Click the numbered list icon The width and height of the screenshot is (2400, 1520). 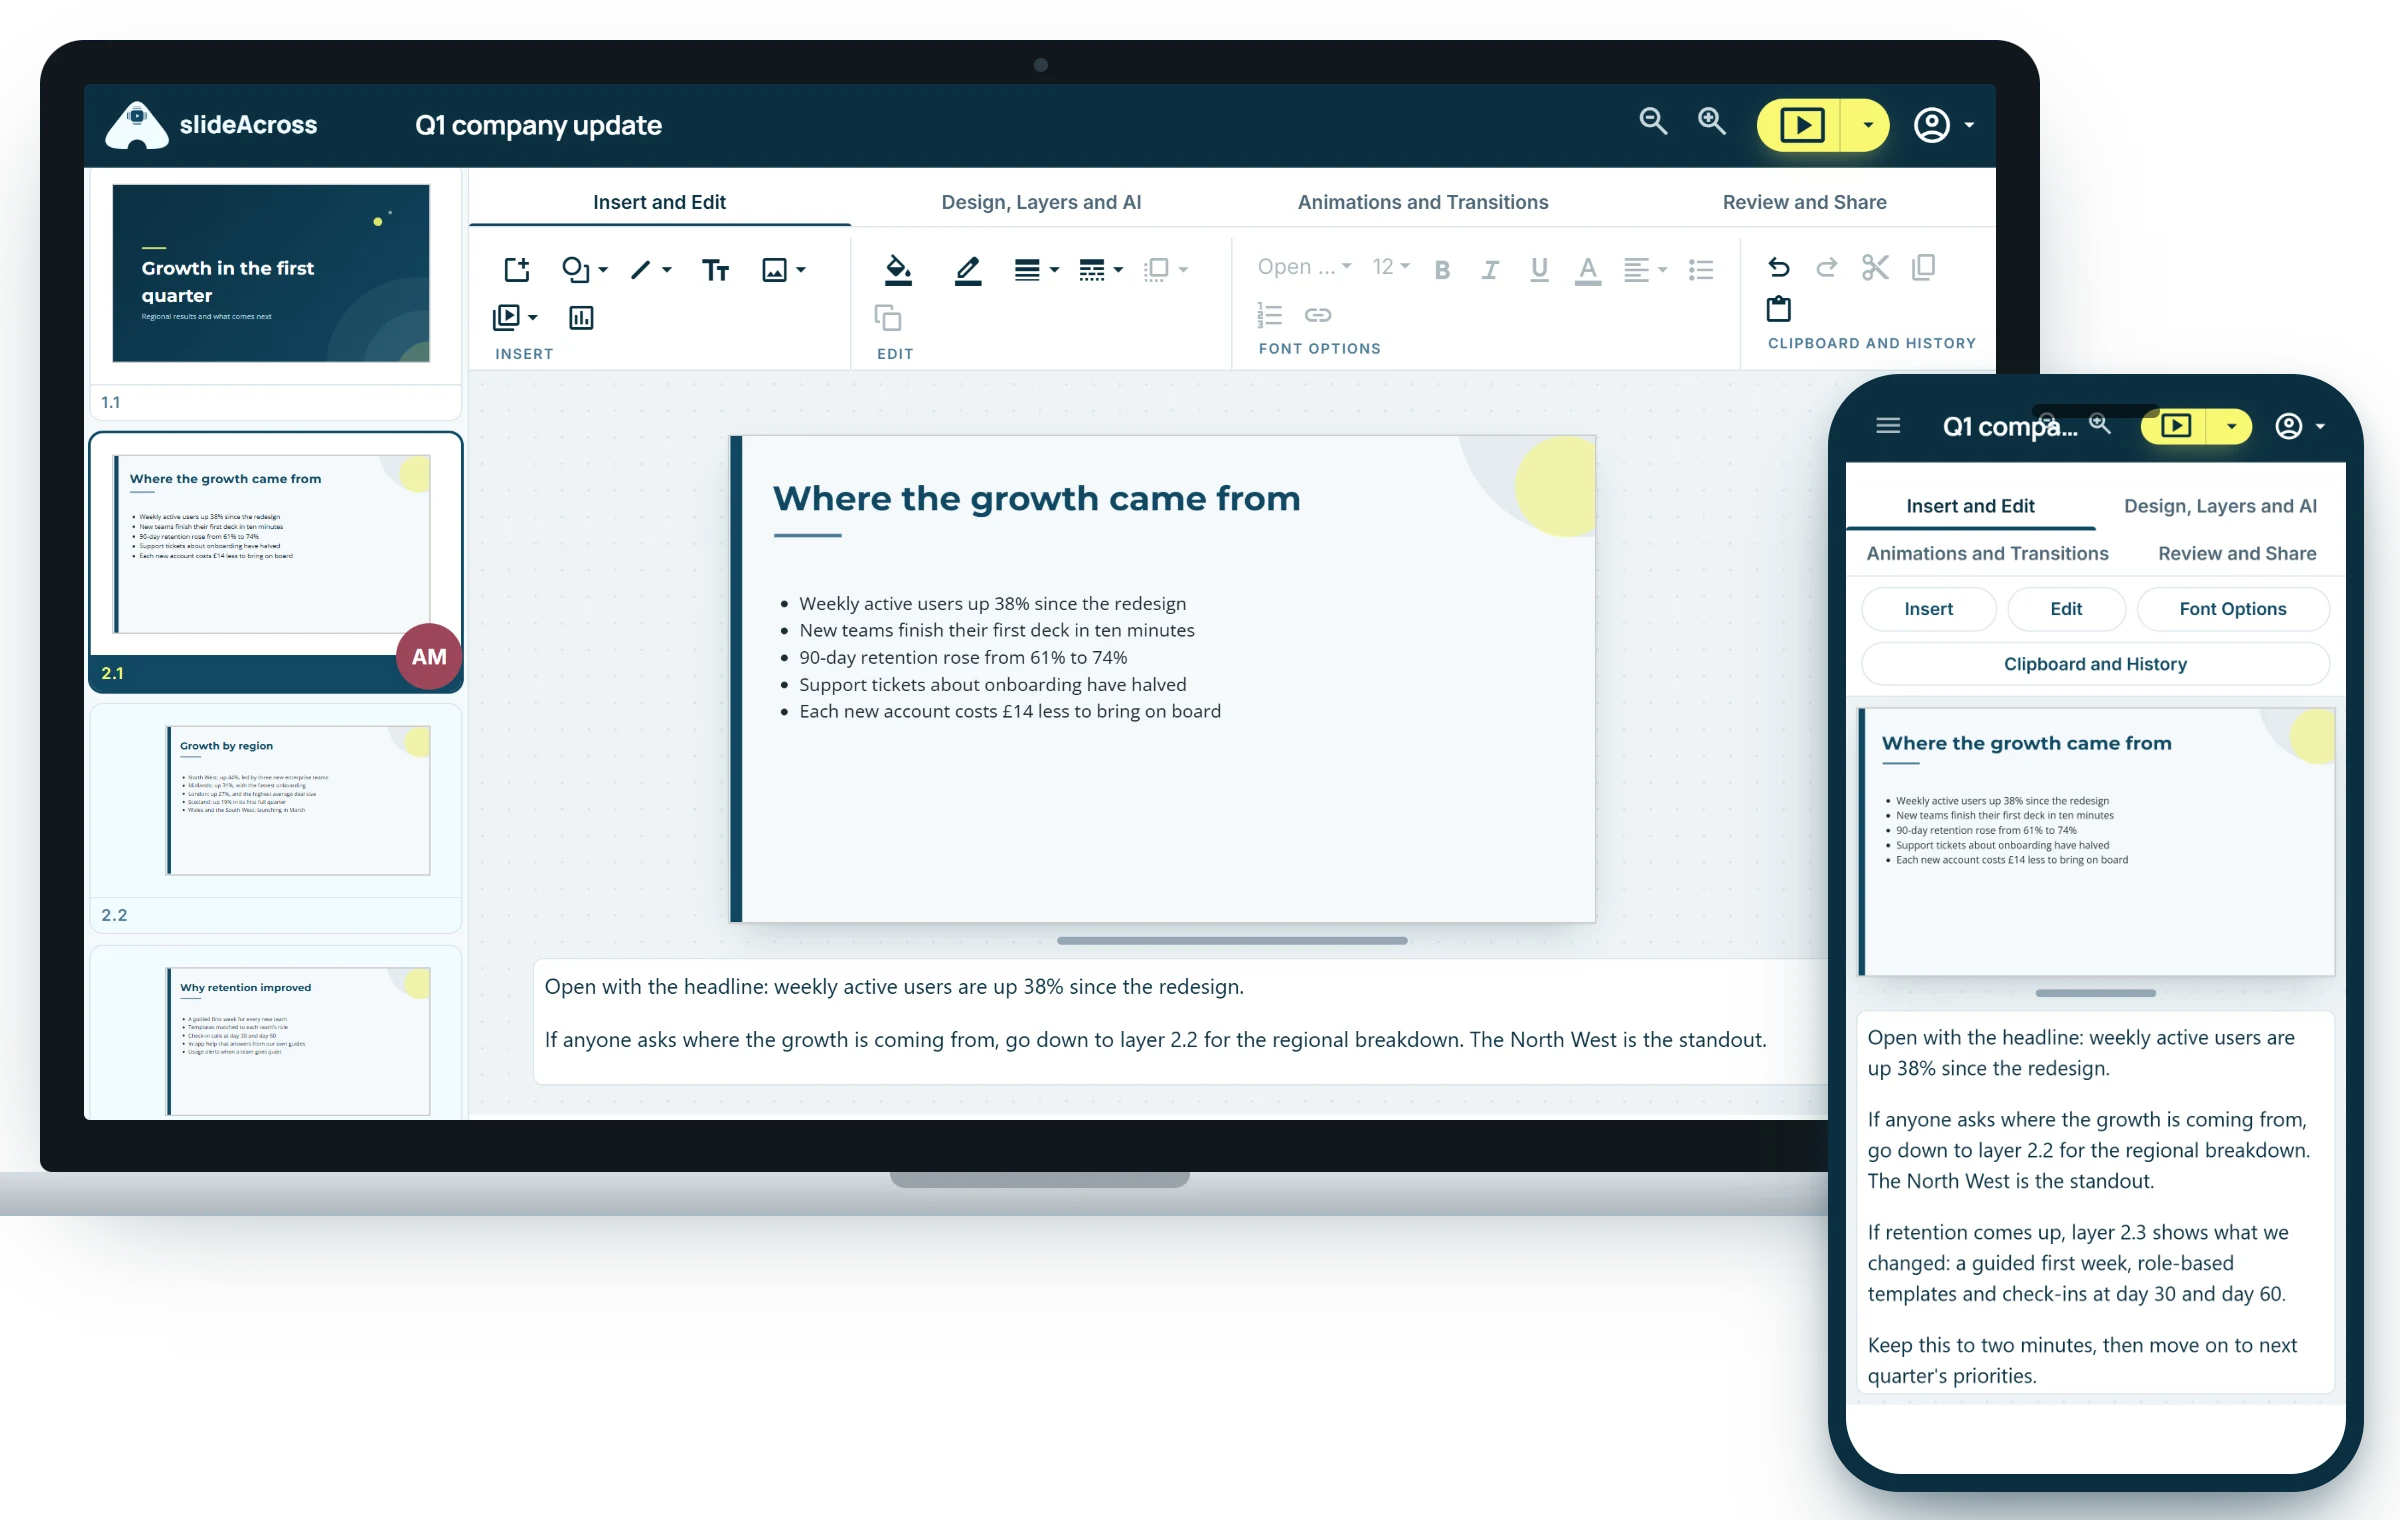(x=1269, y=315)
